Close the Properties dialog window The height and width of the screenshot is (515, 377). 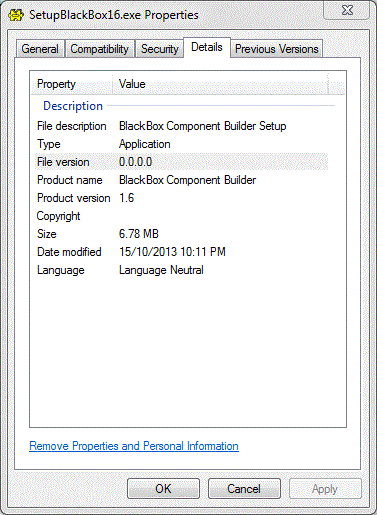pyautogui.click(x=347, y=10)
